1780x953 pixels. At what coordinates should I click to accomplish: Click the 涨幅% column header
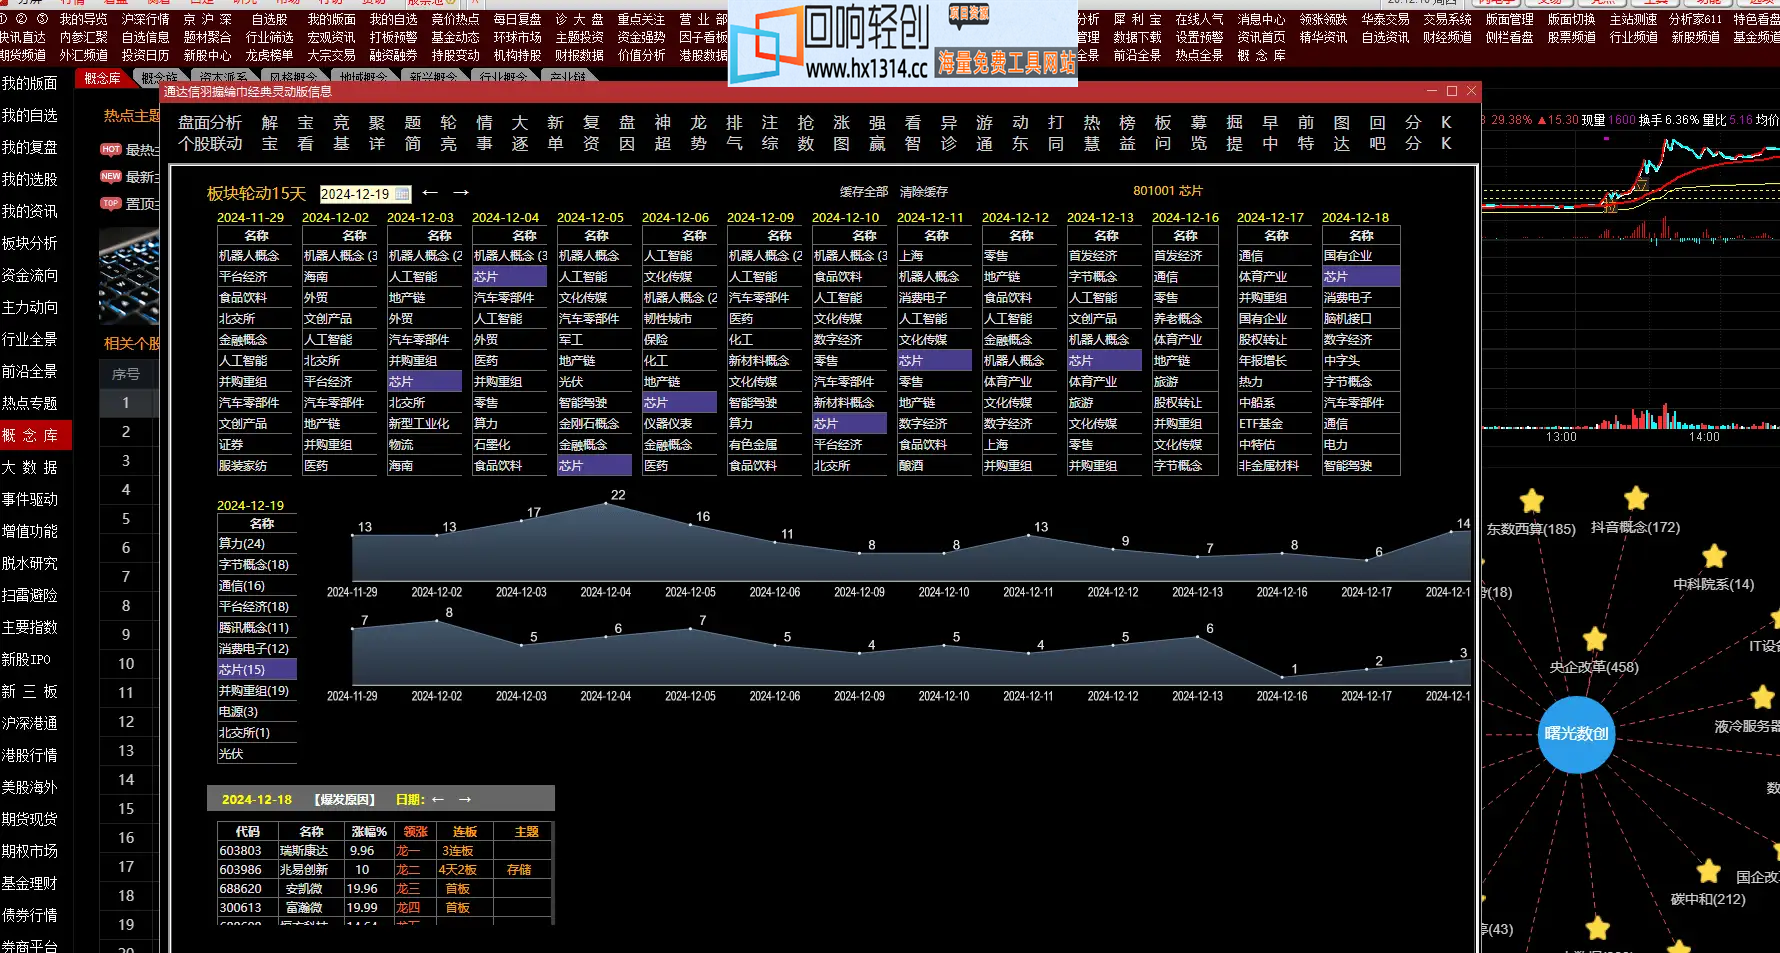(x=369, y=832)
